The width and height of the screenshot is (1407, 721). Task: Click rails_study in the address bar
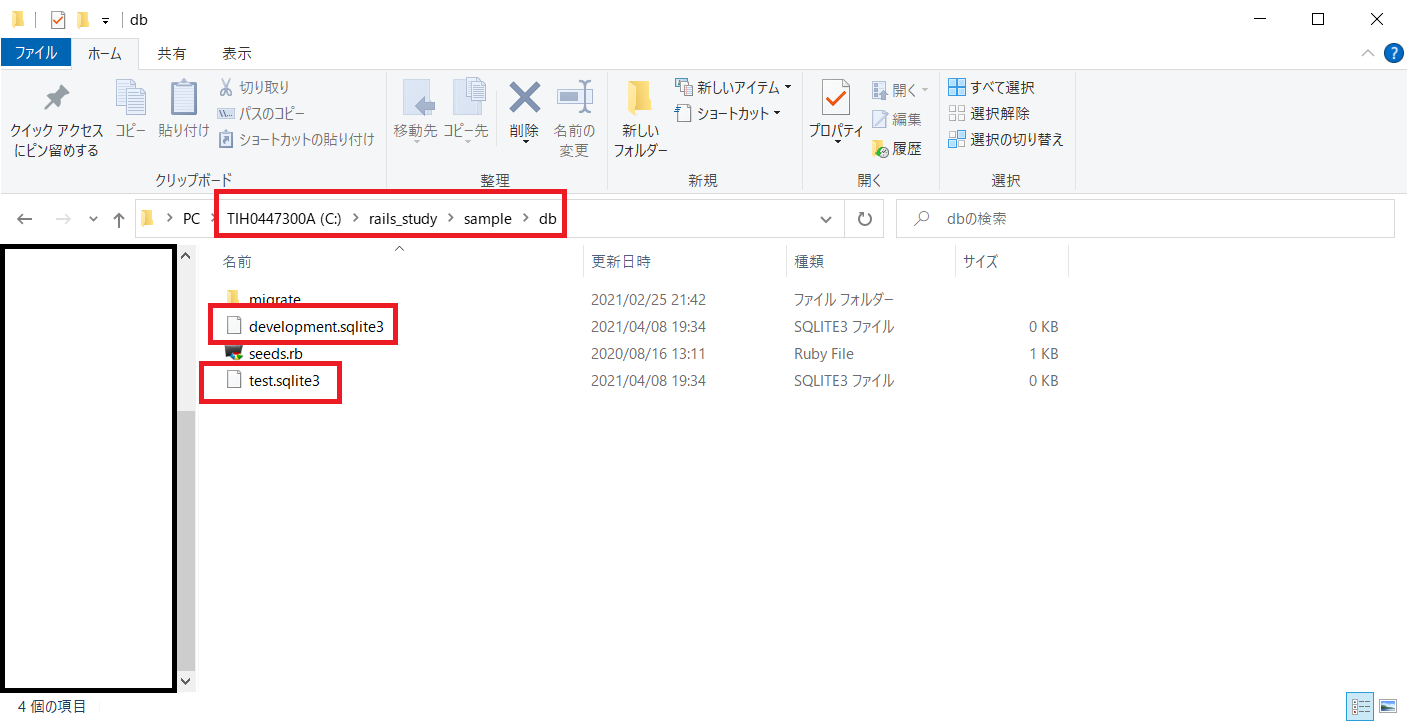[403, 219]
